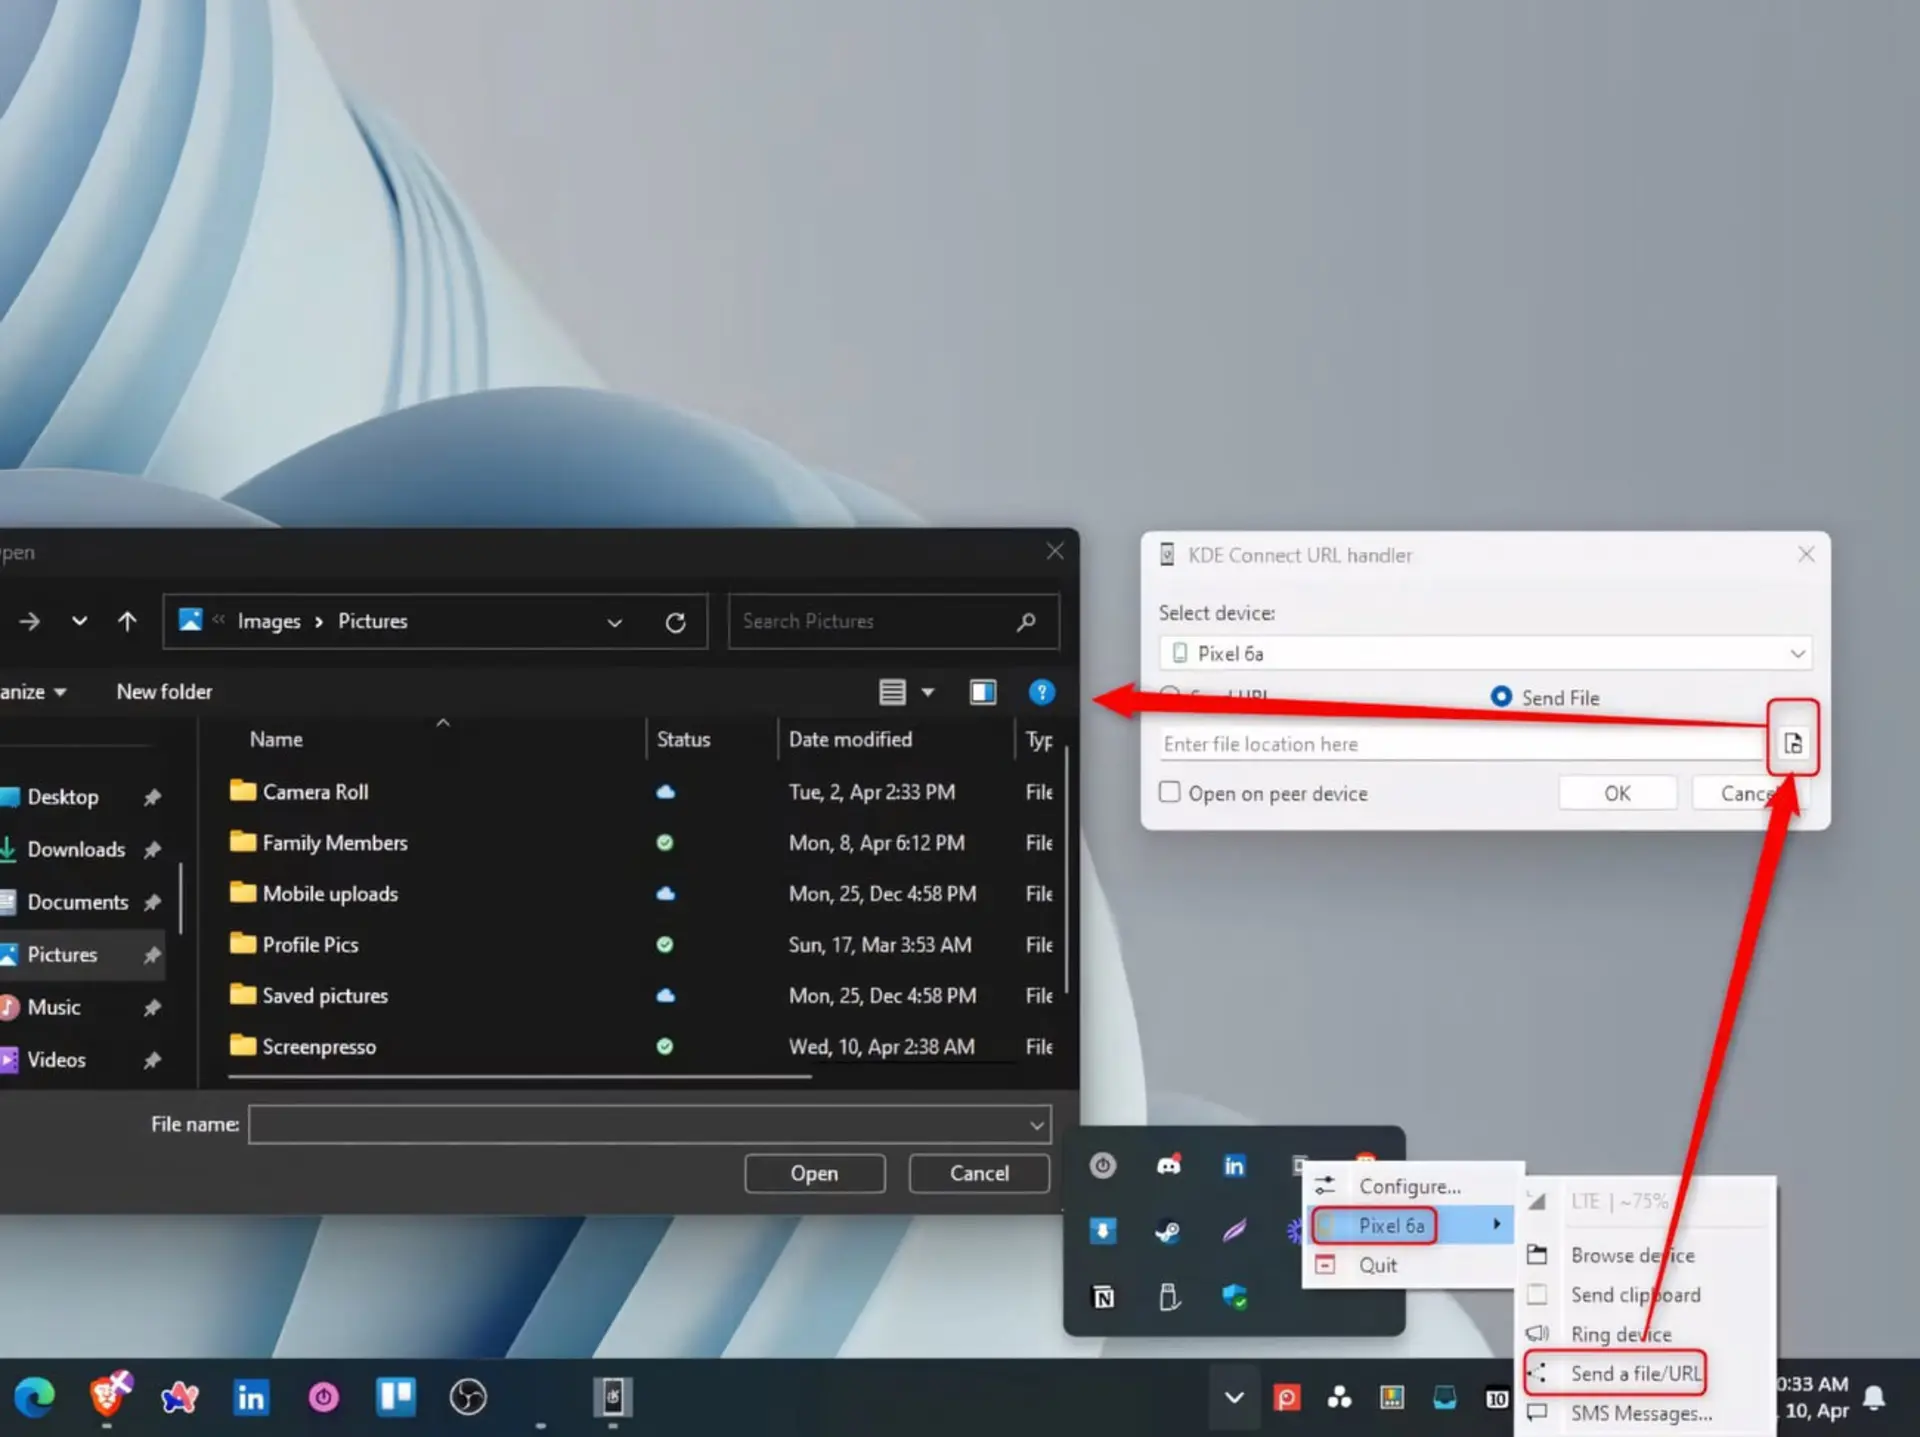1920x1437 pixels.
Task: Open OBS Studio from the taskbar
Action: [x=467, y=1397]
